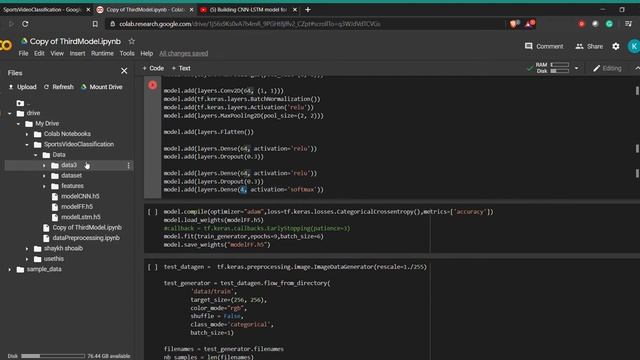Screen dimensions: 640x360
Task: Open the data3 folder options menu
Action: (129, 165)
